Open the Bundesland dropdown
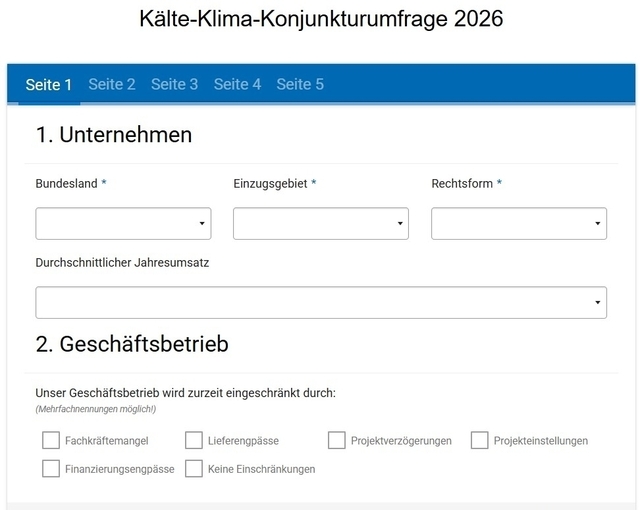This screenshot has width=640, height=510. pyautogui.click(x=123, y=224)
